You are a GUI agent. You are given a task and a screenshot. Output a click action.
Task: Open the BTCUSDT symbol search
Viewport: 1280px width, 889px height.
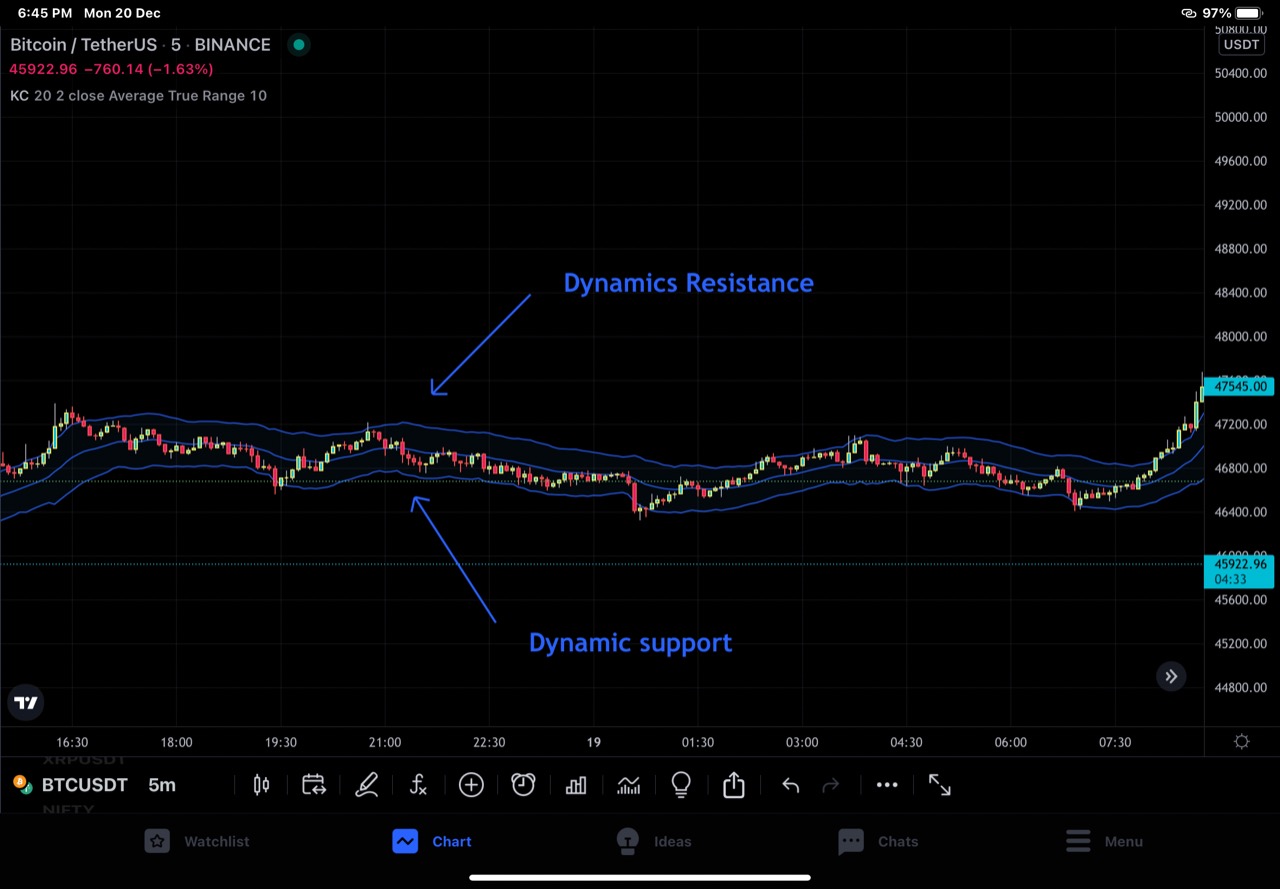[85, 785]
